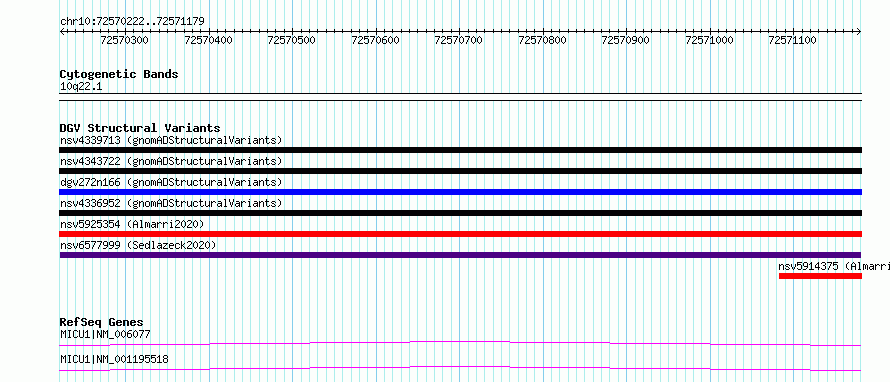Image resolution: width=890 pixels, height=382 pixels.
Task: Click the magenta MICU1|NM_006077 gene line
Action: pyautogui.click(x=460, y=343)
